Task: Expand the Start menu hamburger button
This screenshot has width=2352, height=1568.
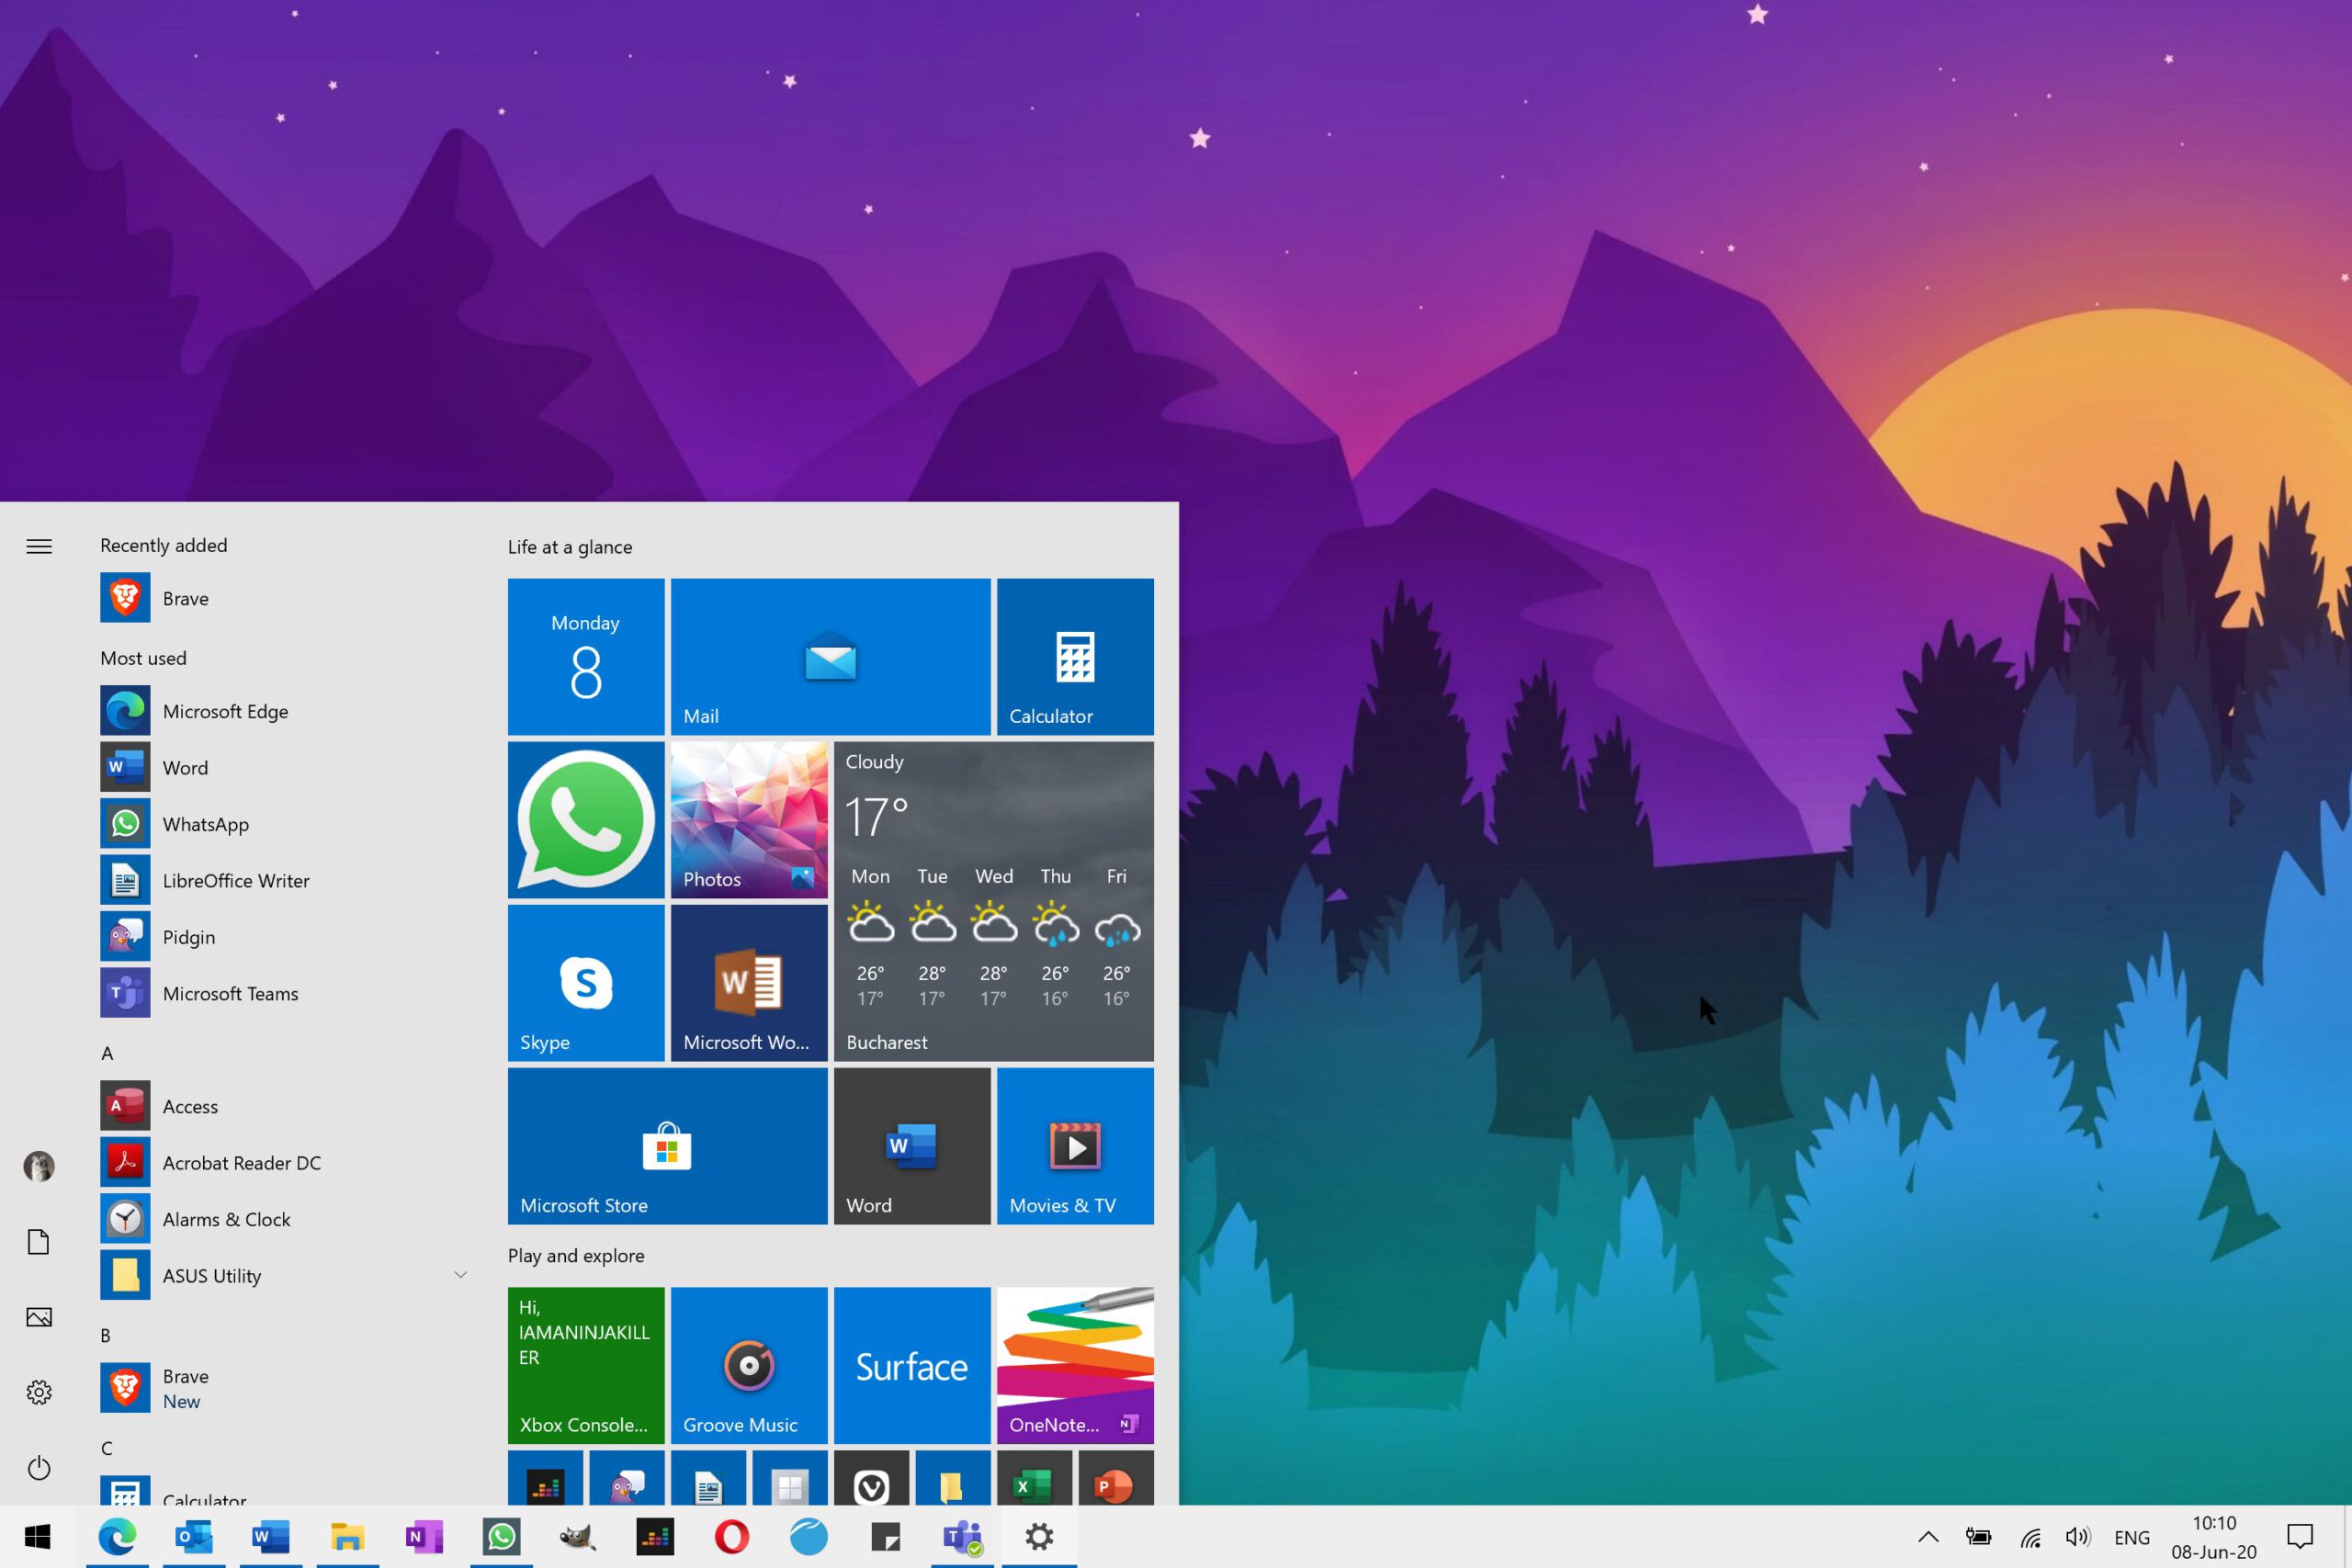Action: click(x=39, y=546)
